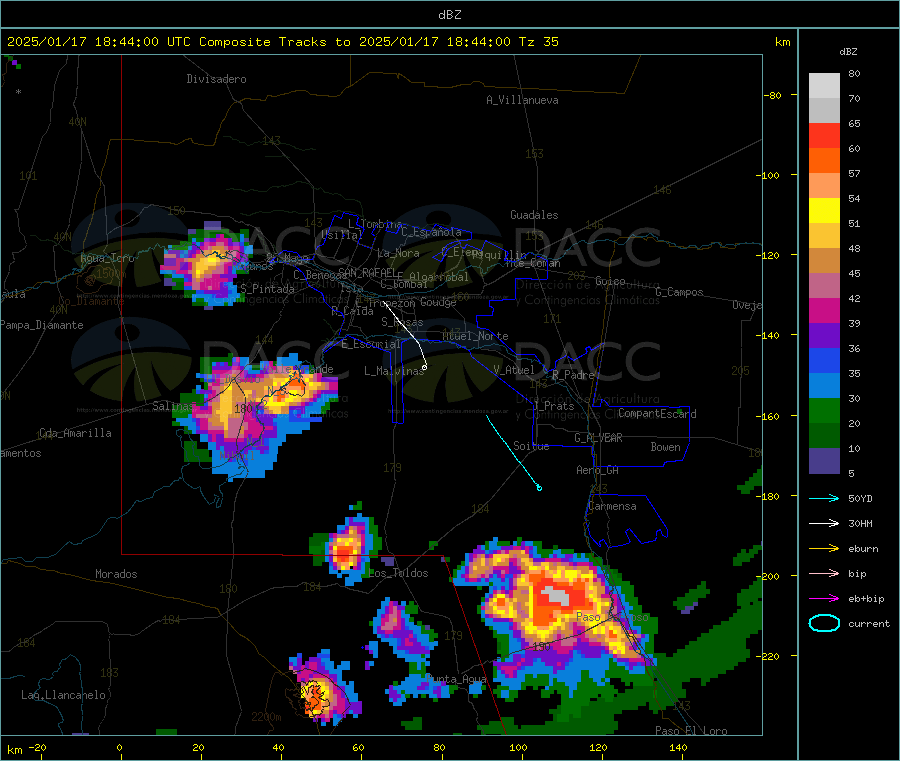Click the Bowen map label
900x761 pixels.
pyautogui.click(x=665, y=447)
